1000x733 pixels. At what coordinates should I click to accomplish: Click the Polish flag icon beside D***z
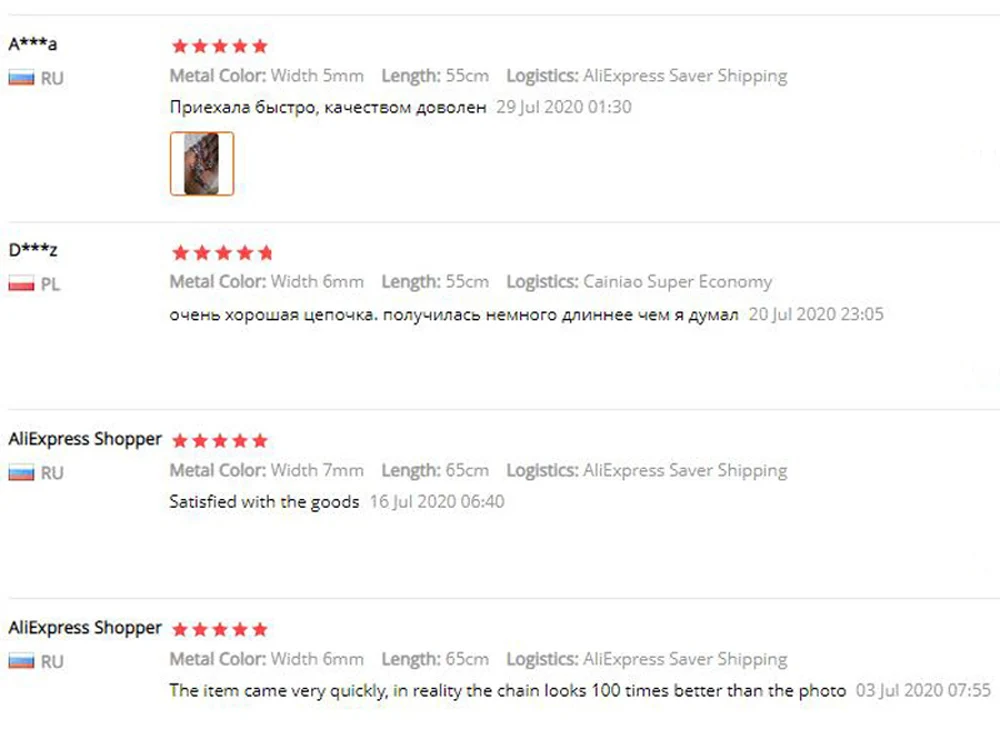pyautogui.click(x=21, y=284)
